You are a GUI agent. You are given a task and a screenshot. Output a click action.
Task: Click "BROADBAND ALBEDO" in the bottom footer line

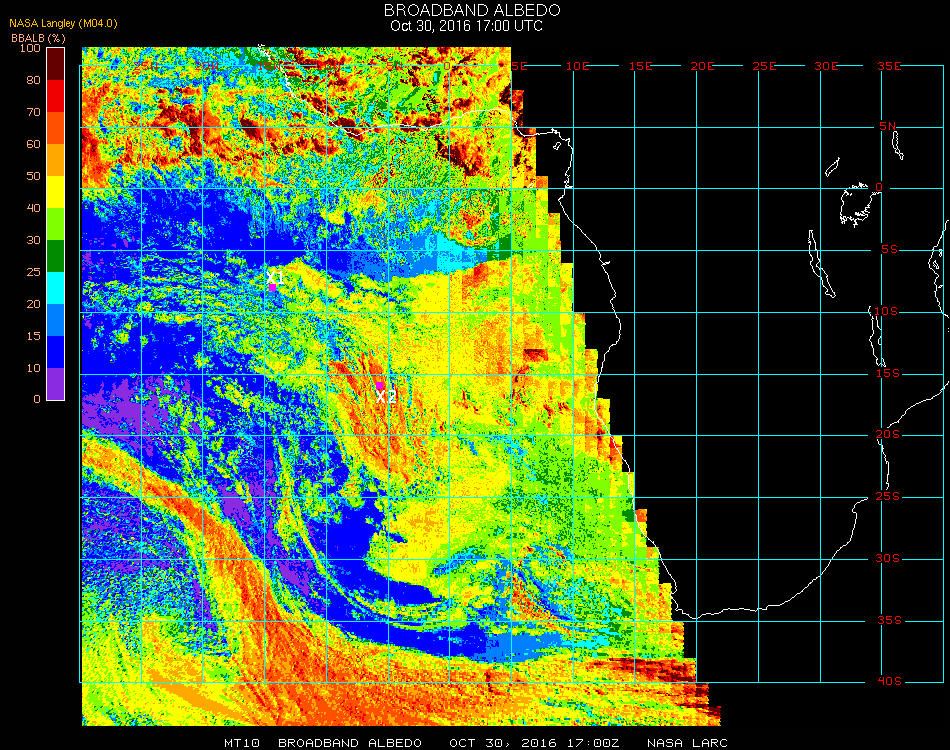click(350, 743)
